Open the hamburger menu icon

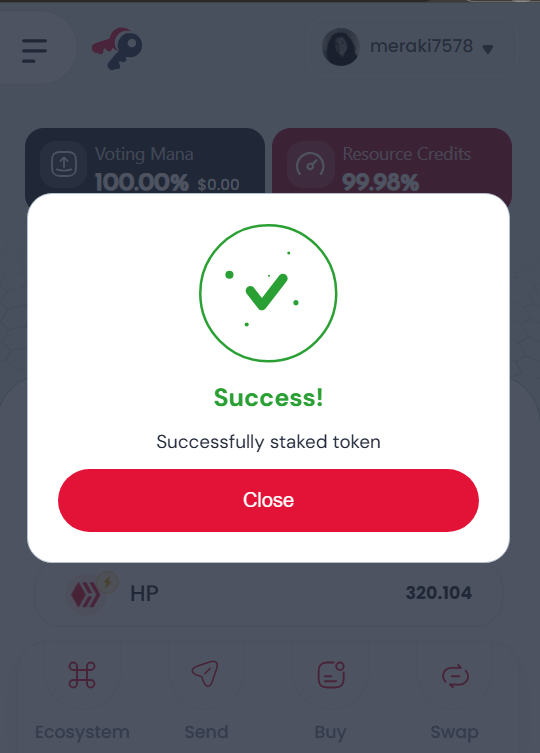pos(35,50)
